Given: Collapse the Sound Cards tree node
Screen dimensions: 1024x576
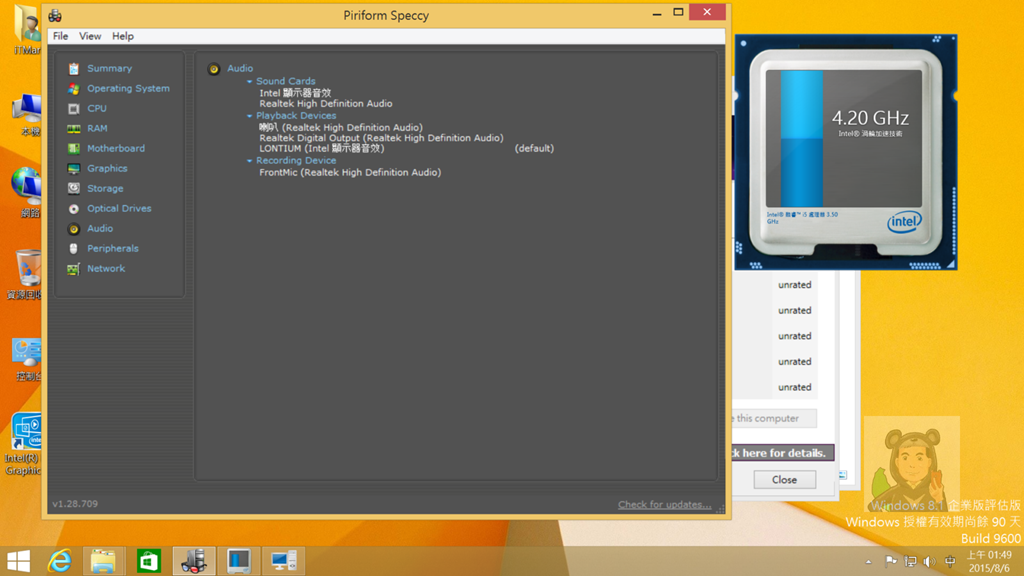Looking at the screenshot, I should point(249,82).
